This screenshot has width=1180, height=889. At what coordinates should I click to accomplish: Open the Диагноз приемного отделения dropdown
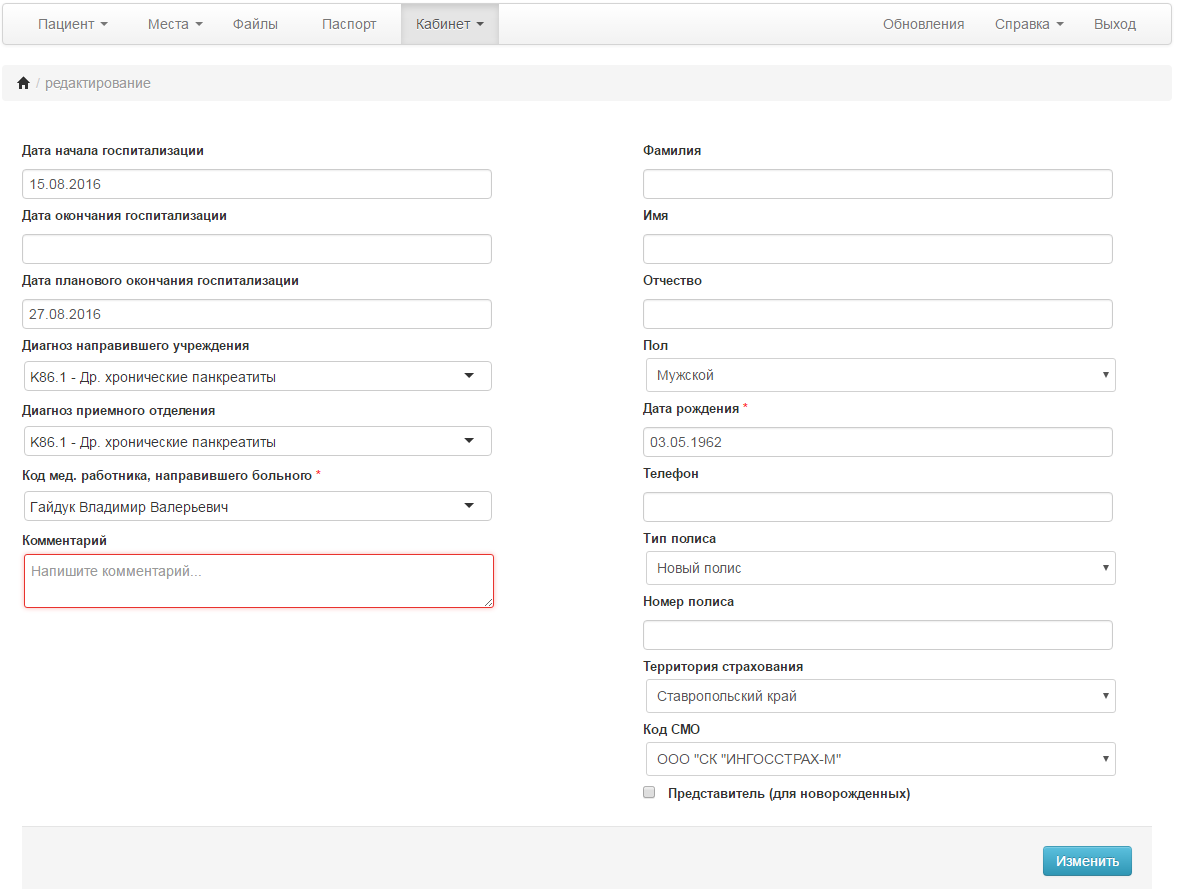pyautogui.click(x=257, y=441)
